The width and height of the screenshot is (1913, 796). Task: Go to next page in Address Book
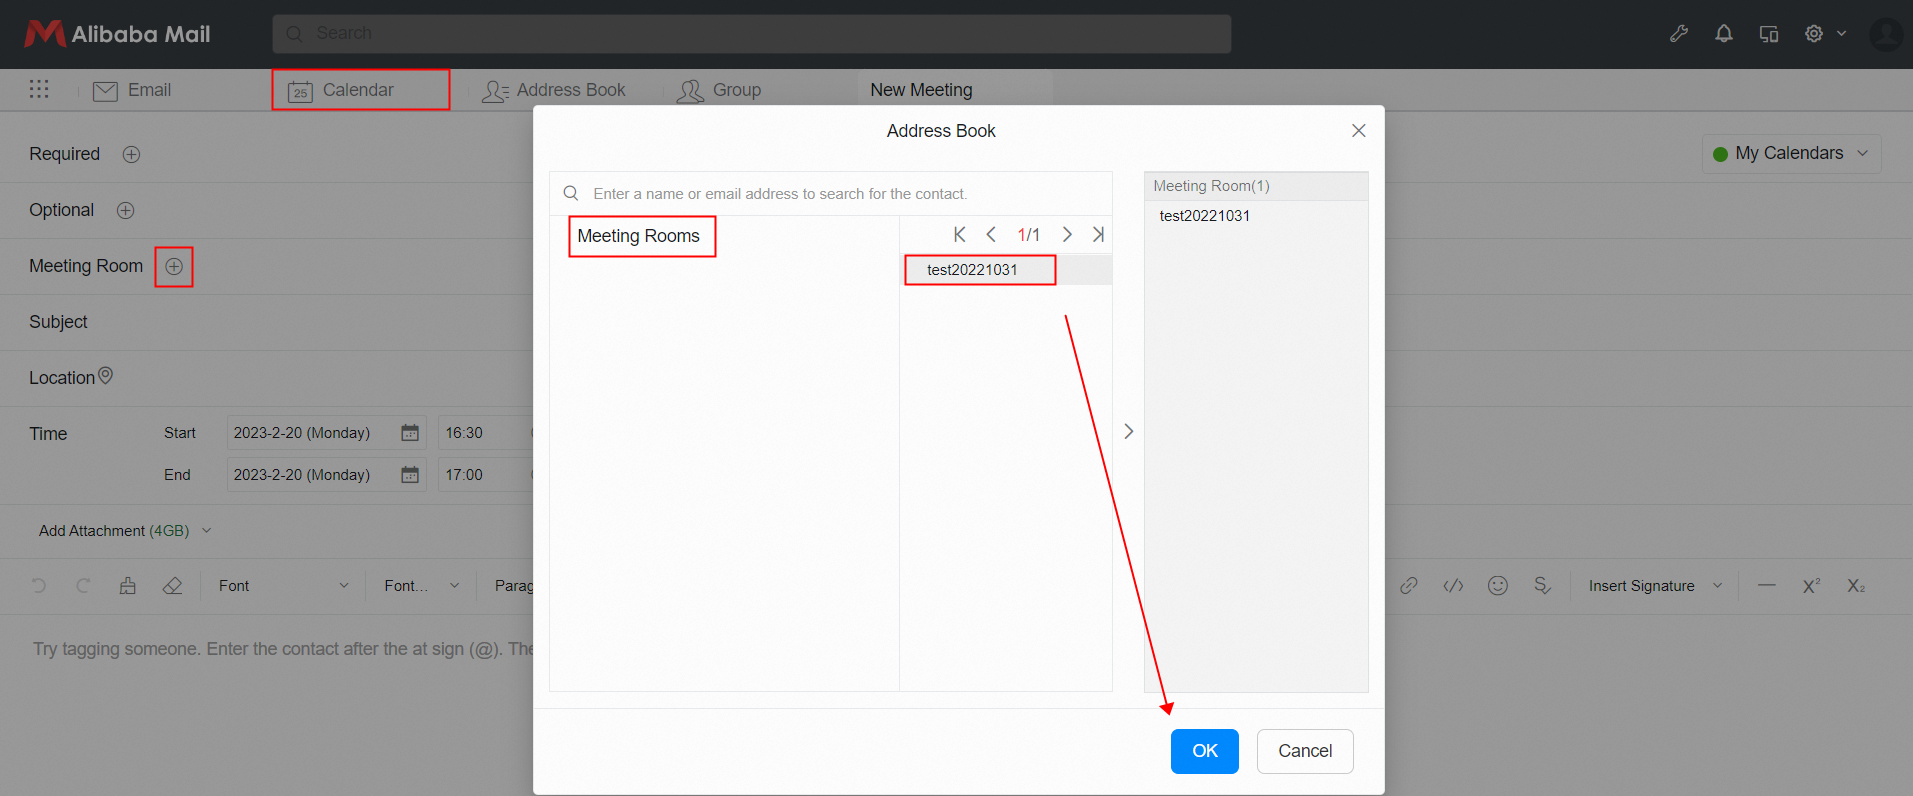1067,234
